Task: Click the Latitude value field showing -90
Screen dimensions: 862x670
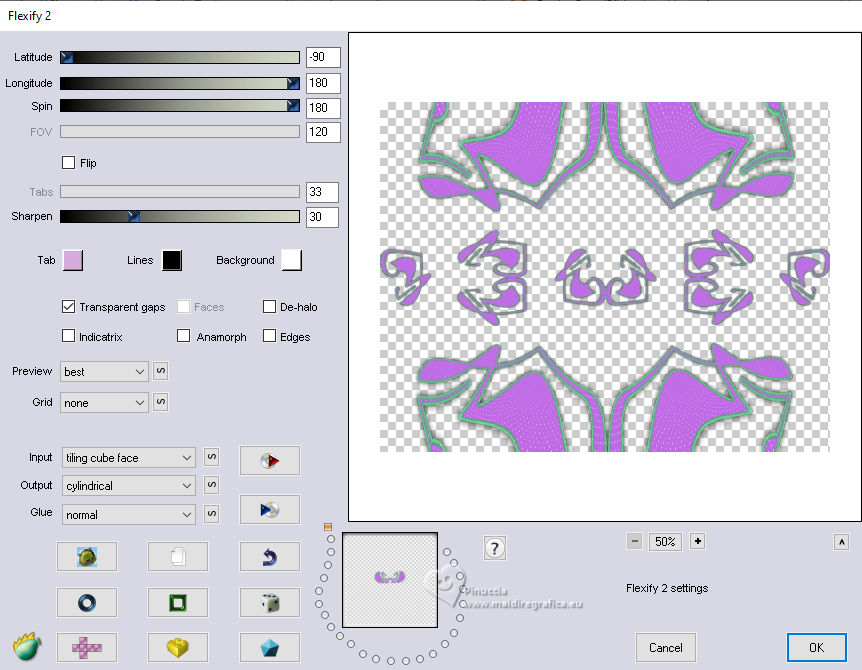Action: [323, 57]
